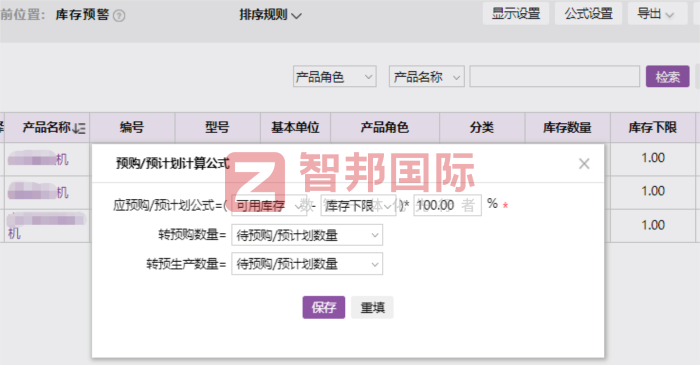Viewport: 700px width, 366px height.
Task: Open the 转预购数量 dropdown
Action: (307, 235)
